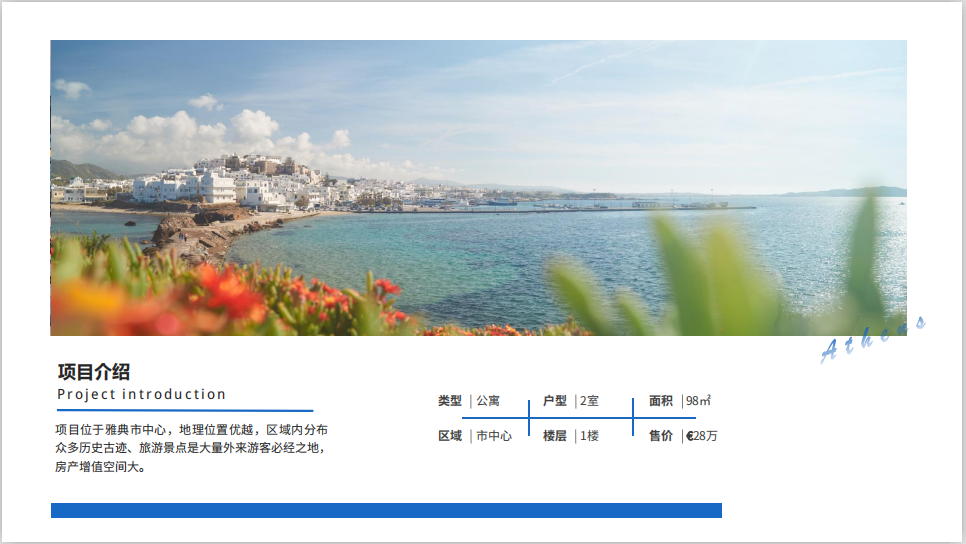The image size is (966, 544).
Task: Select the 户型 label
Action: click(555, 401)
